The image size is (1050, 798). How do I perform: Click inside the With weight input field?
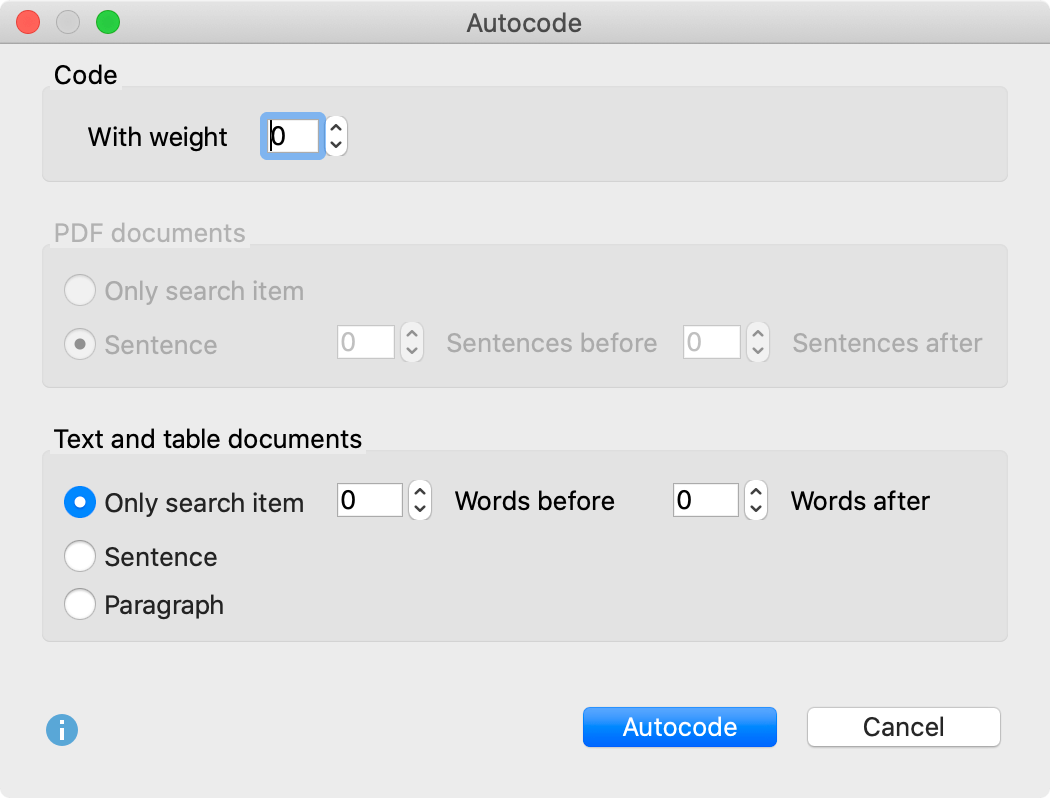[291, 136]
